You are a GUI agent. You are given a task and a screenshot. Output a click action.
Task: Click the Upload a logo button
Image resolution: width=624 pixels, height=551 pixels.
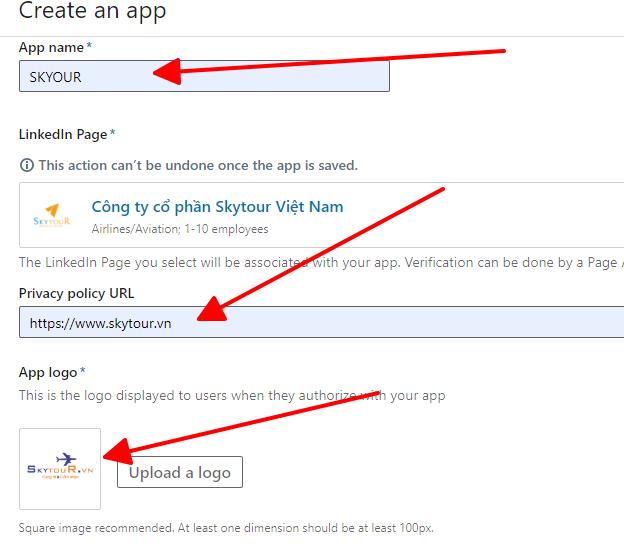point(180,472)
